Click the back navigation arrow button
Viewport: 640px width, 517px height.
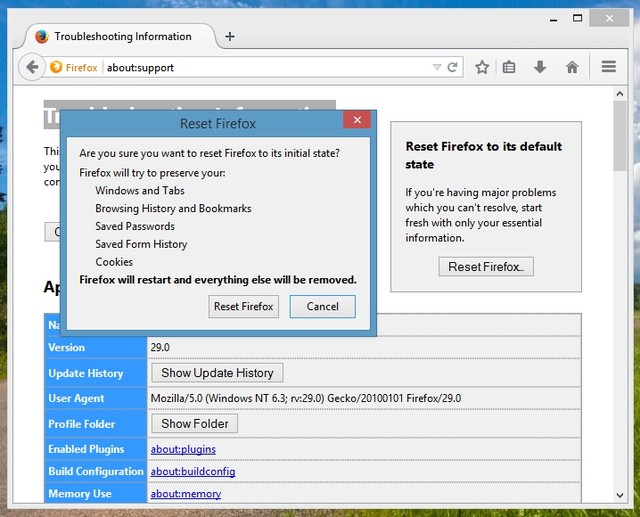pyautogui.click(x=32, y=67)
